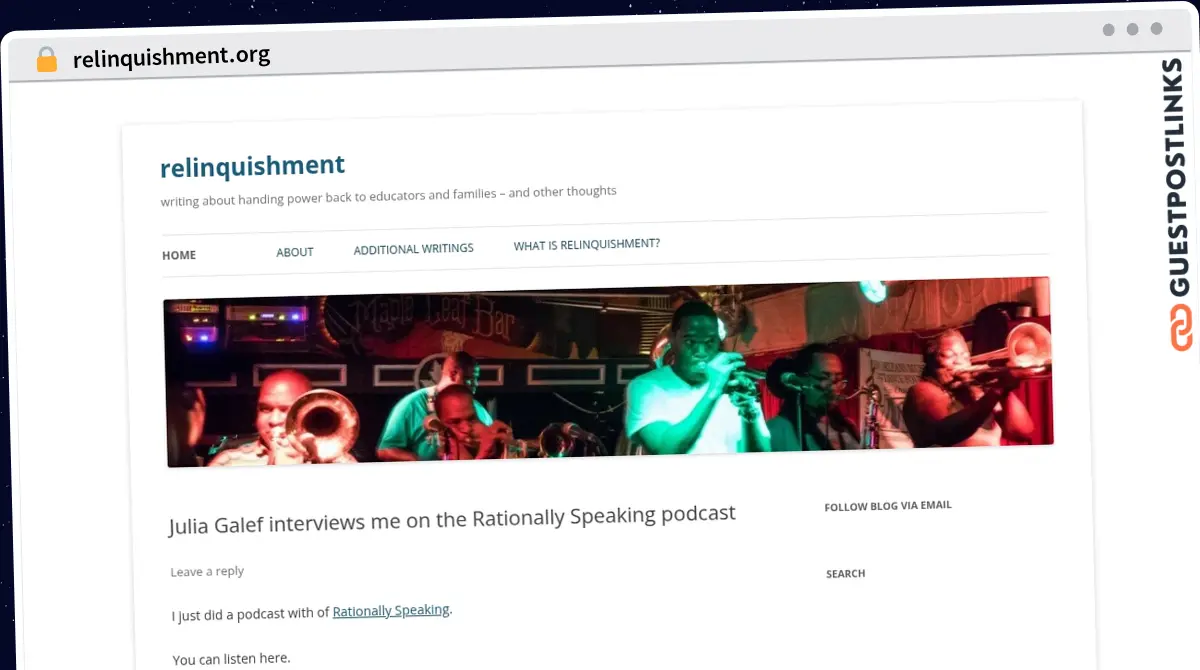Go to the HOME menu item

[x=179, y=255]
